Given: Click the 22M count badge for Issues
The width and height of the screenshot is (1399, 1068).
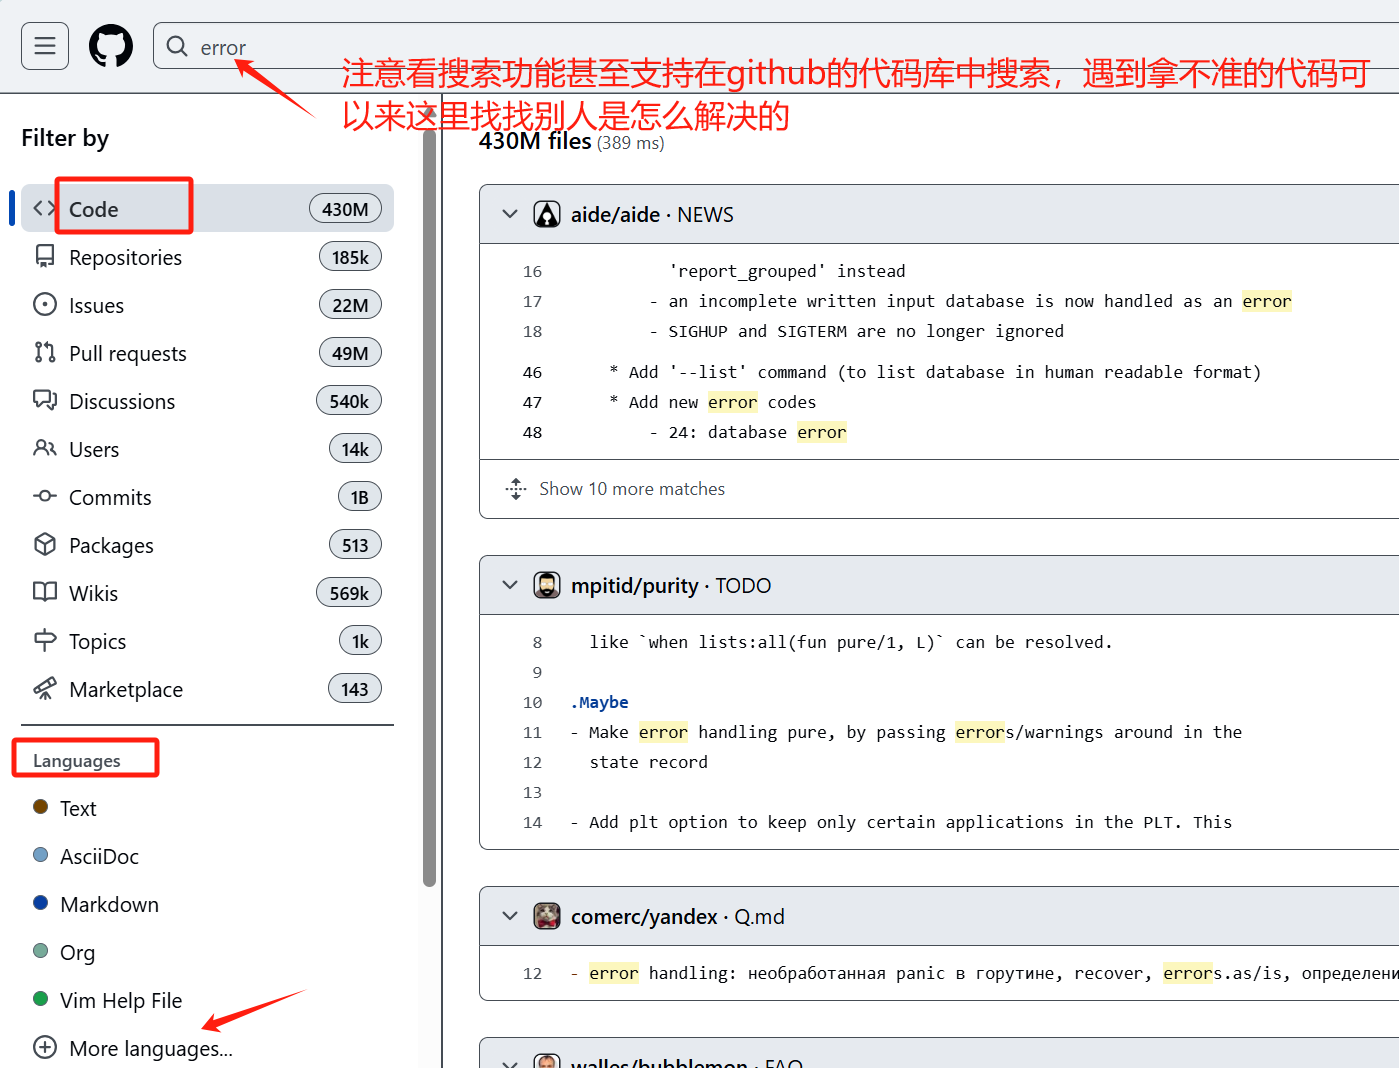Looking at the screenshot, I should 350,305.
